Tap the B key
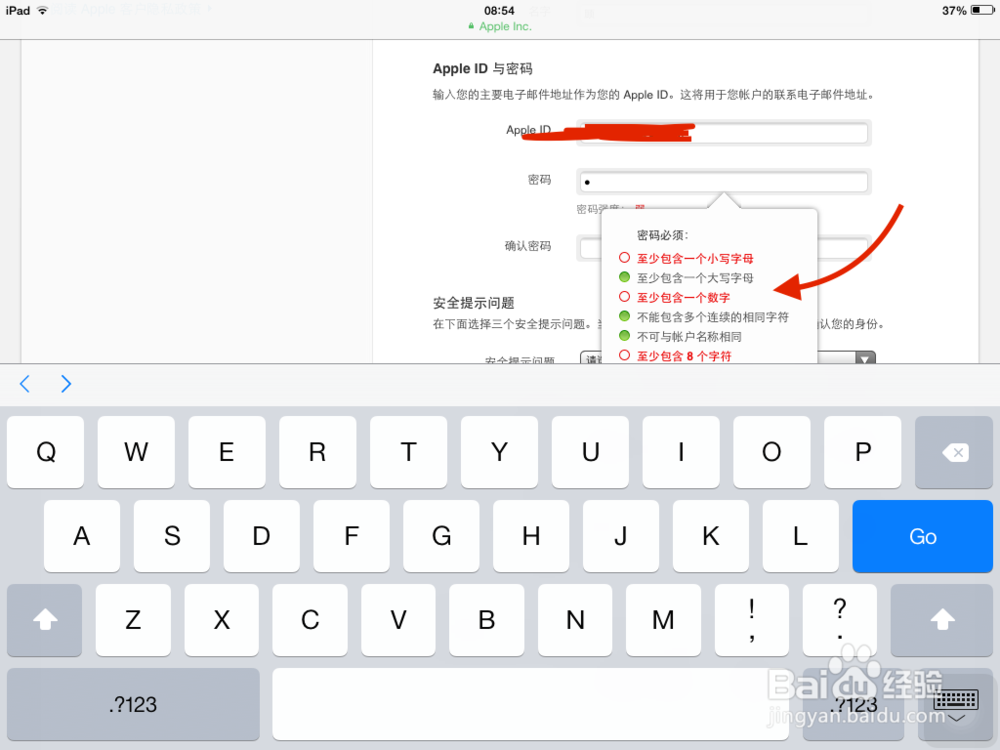The height and width of the screenshot is (750, 1000). coord(487,619)
